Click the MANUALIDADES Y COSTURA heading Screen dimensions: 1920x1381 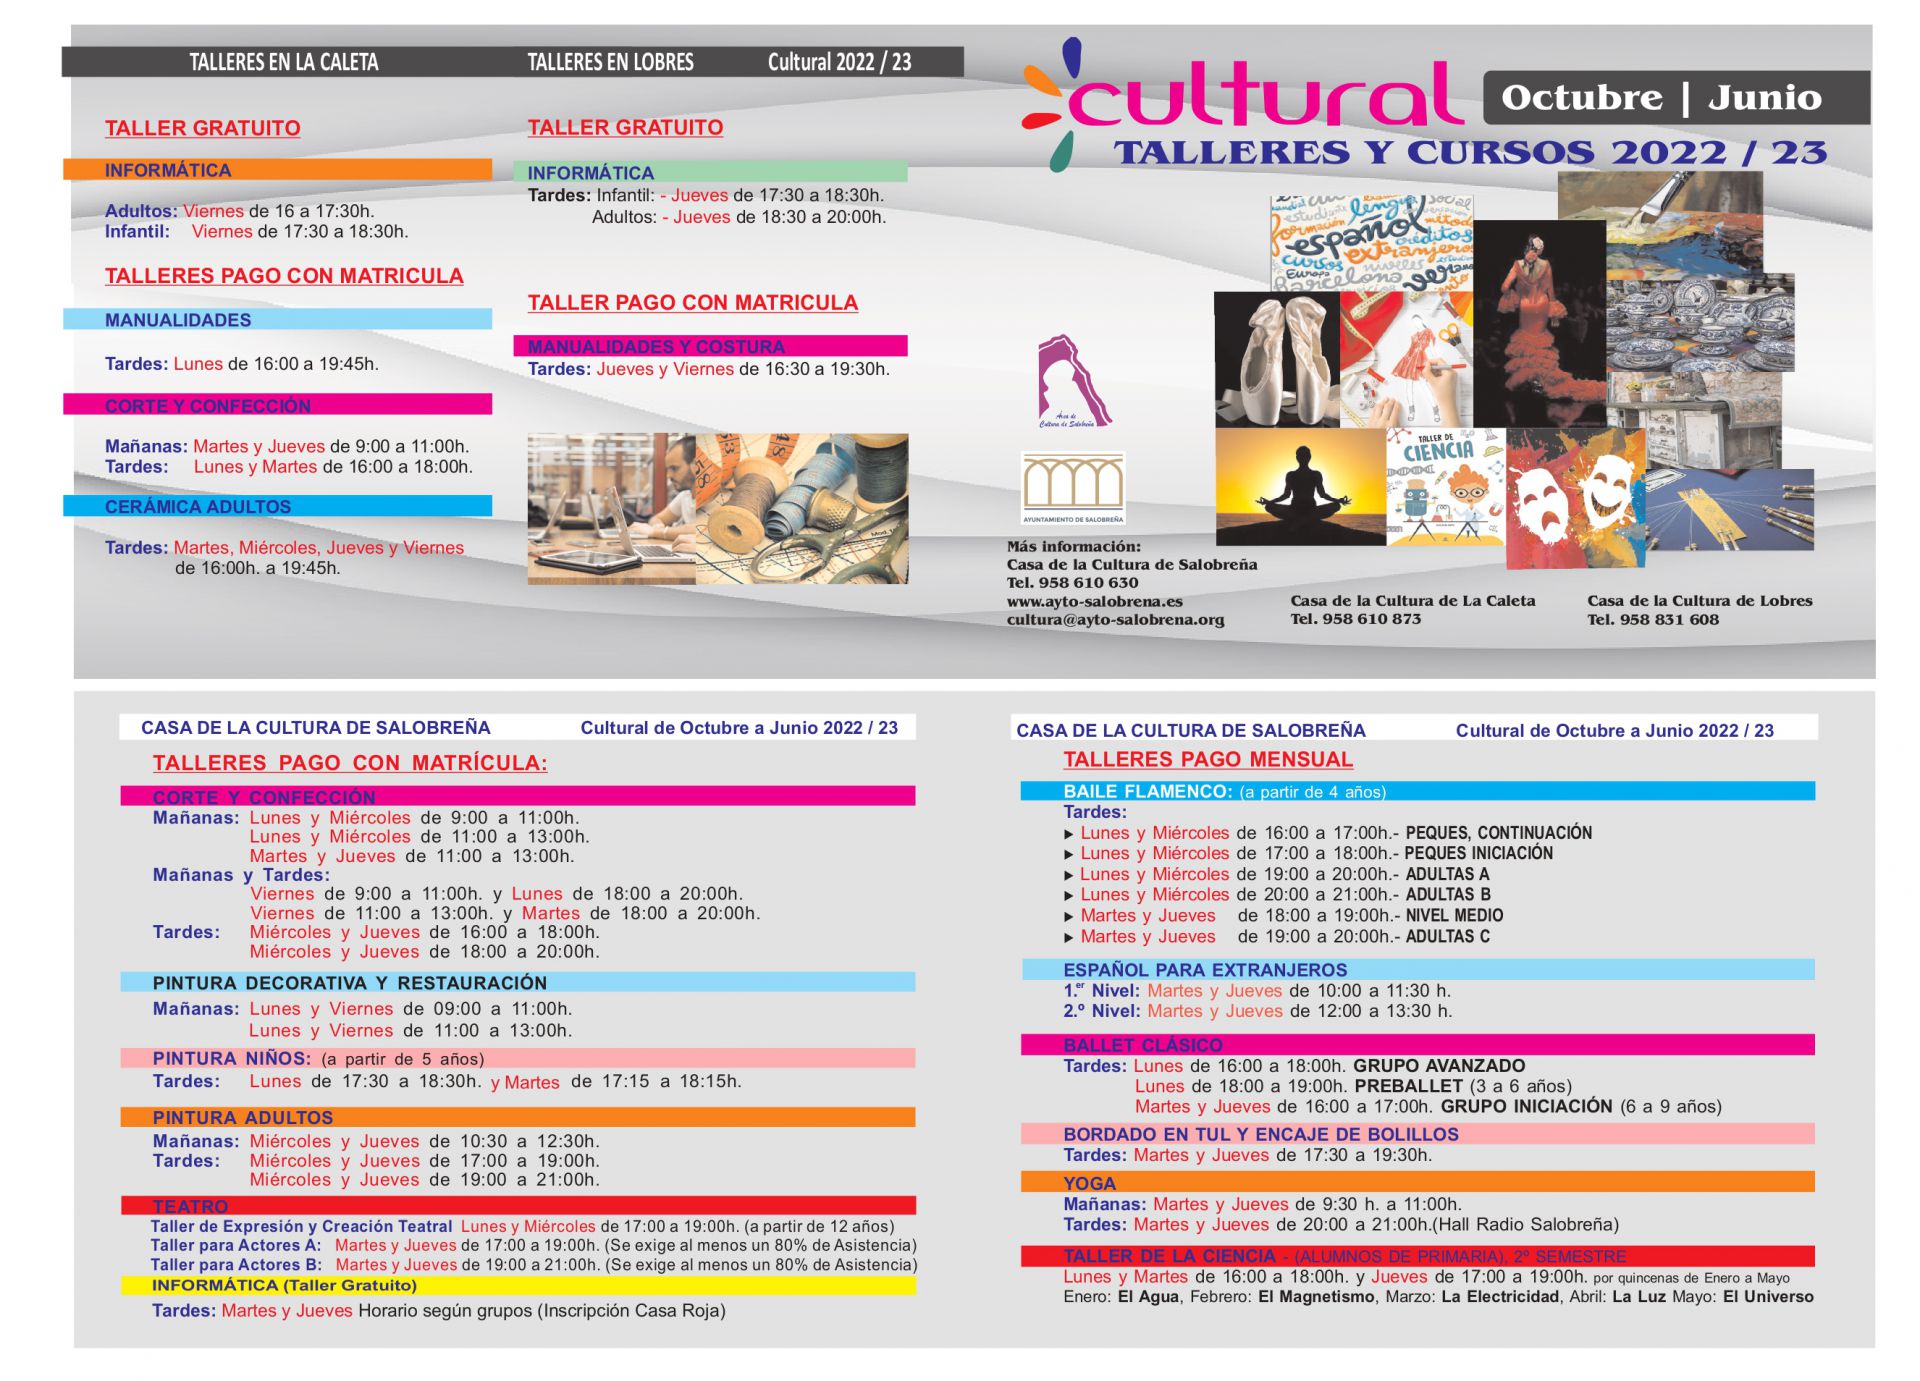coord(656,346)
